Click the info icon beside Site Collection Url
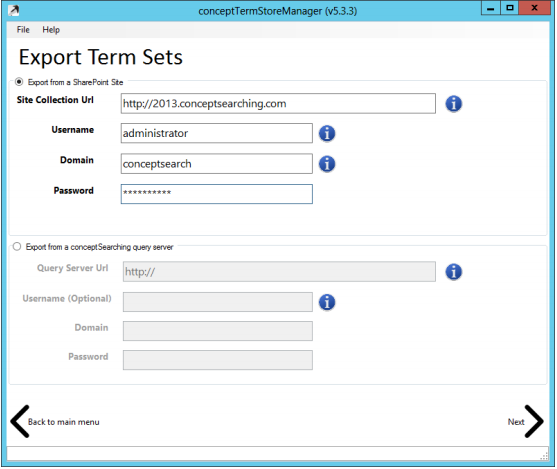This screenshot has width=557, height=469. point(454,104)
